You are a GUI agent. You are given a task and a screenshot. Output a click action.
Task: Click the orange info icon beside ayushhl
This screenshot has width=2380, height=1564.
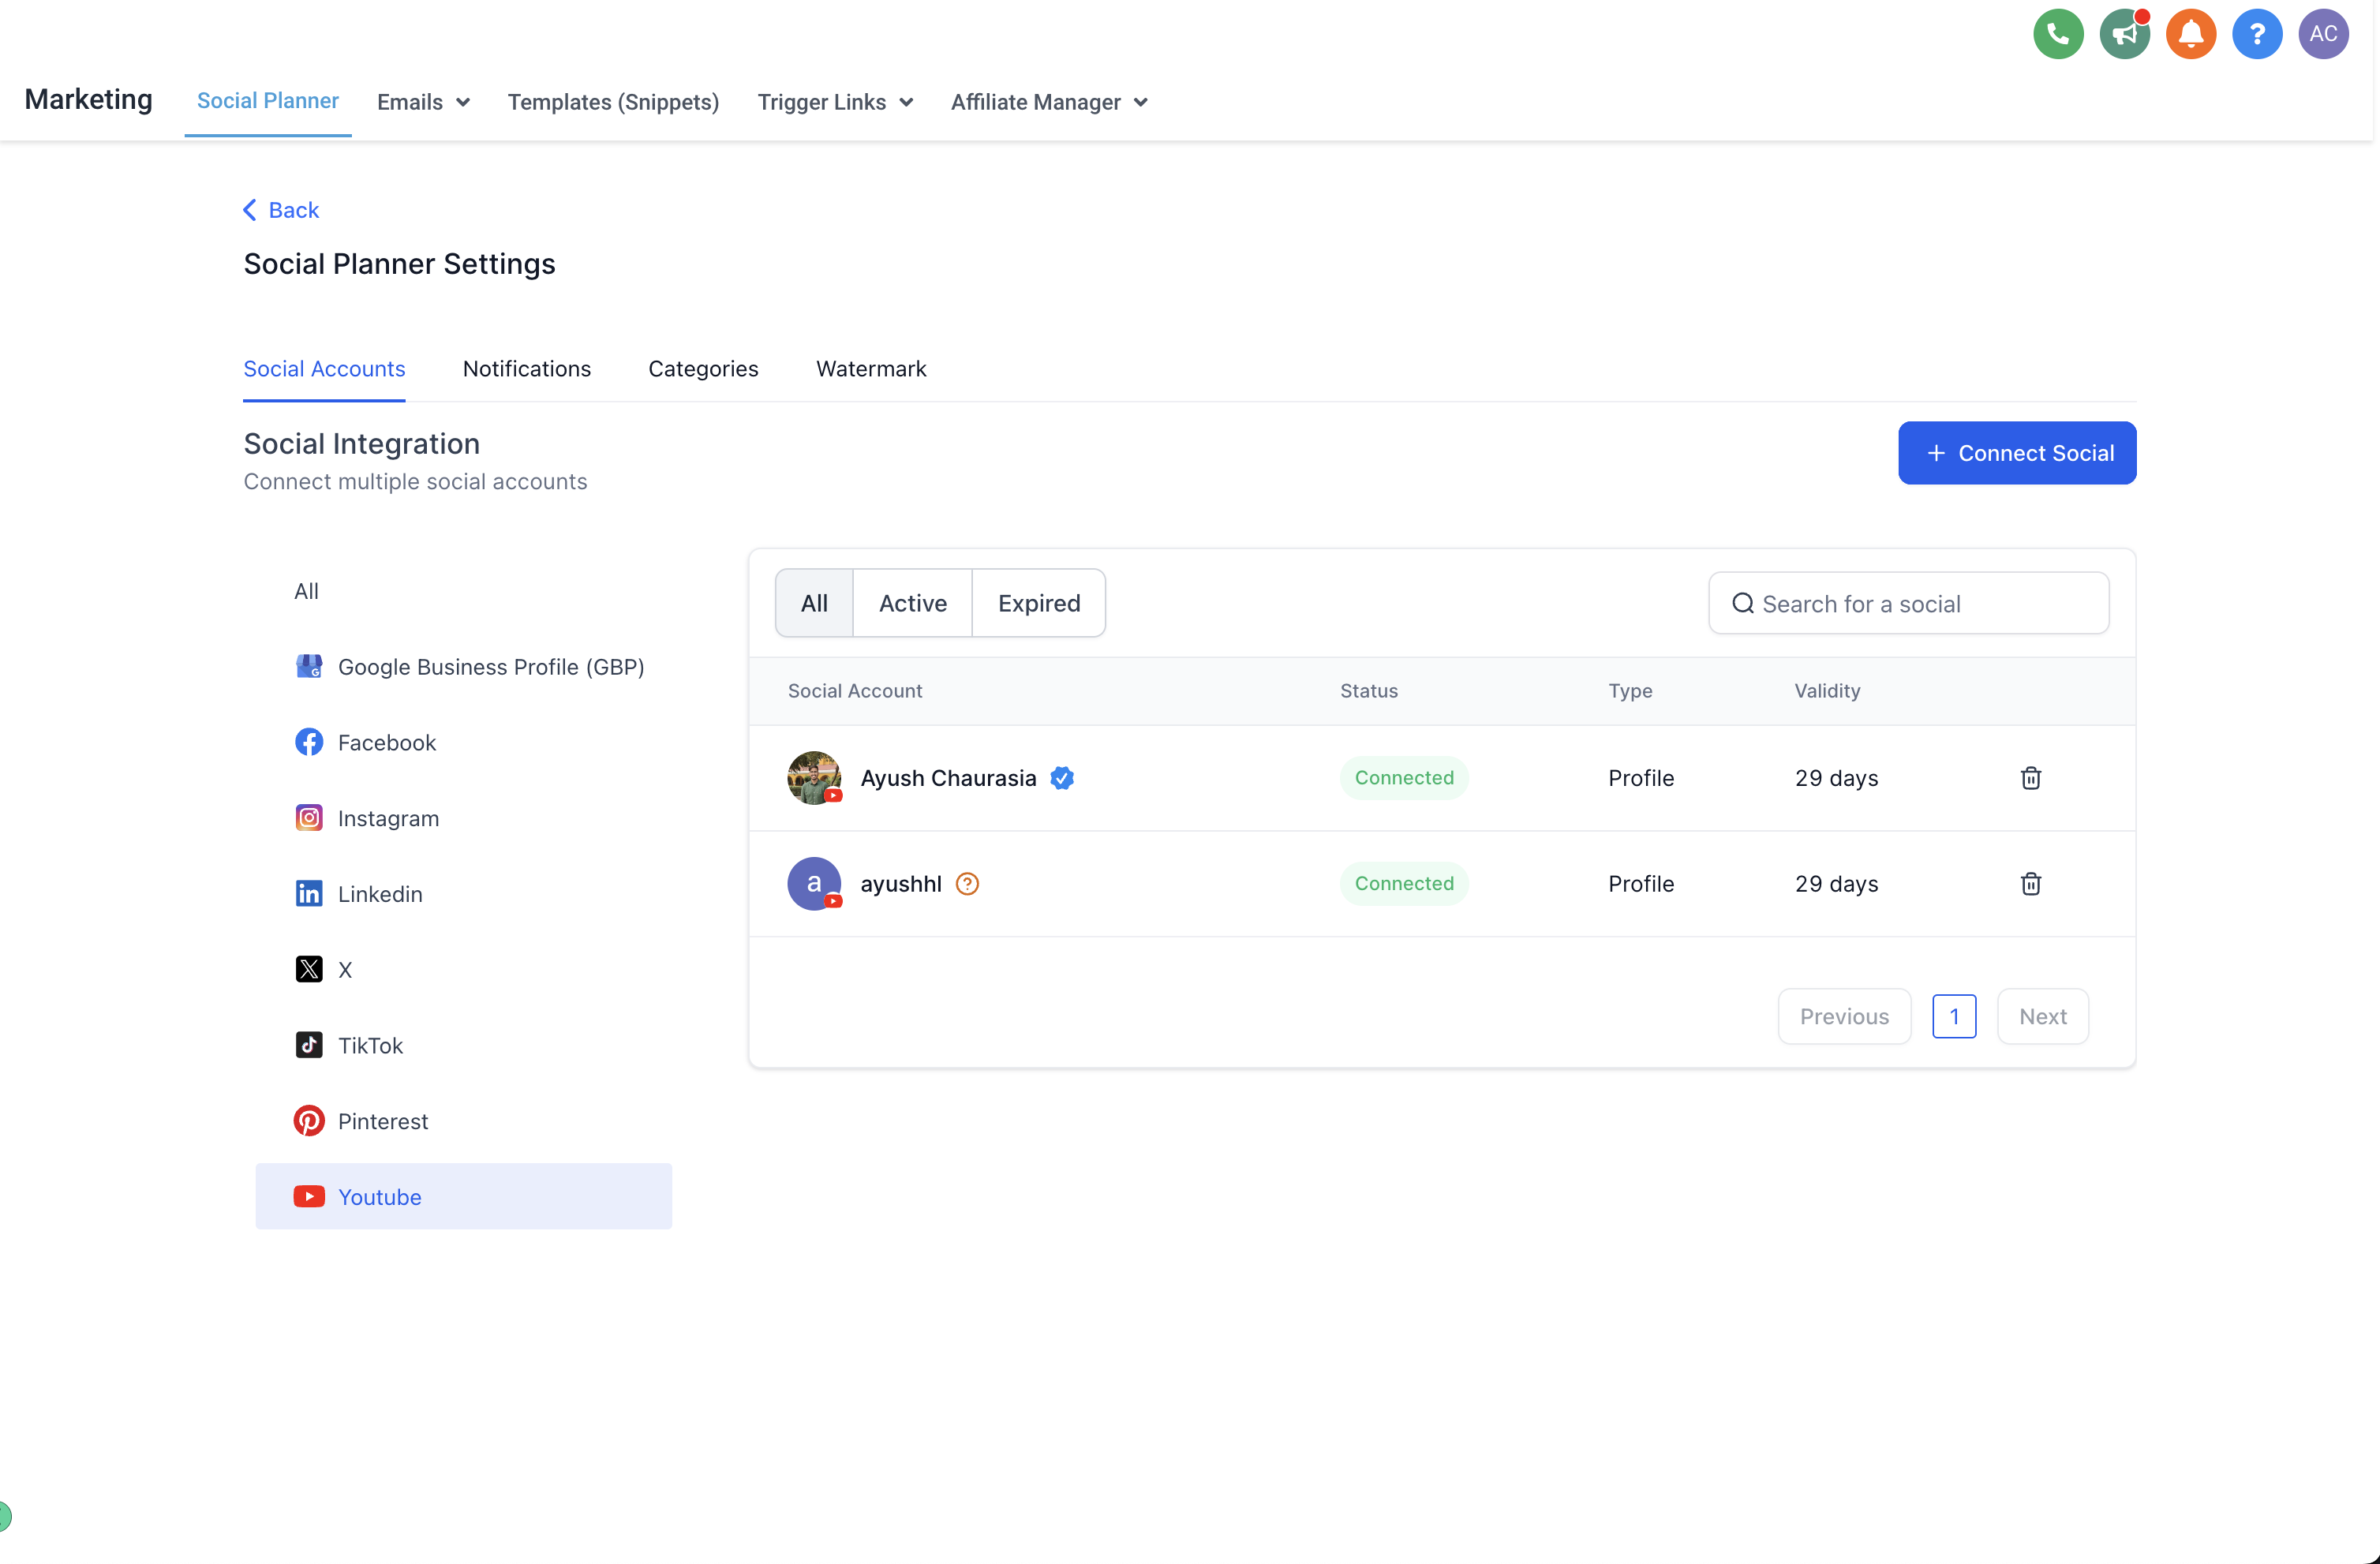966,884
